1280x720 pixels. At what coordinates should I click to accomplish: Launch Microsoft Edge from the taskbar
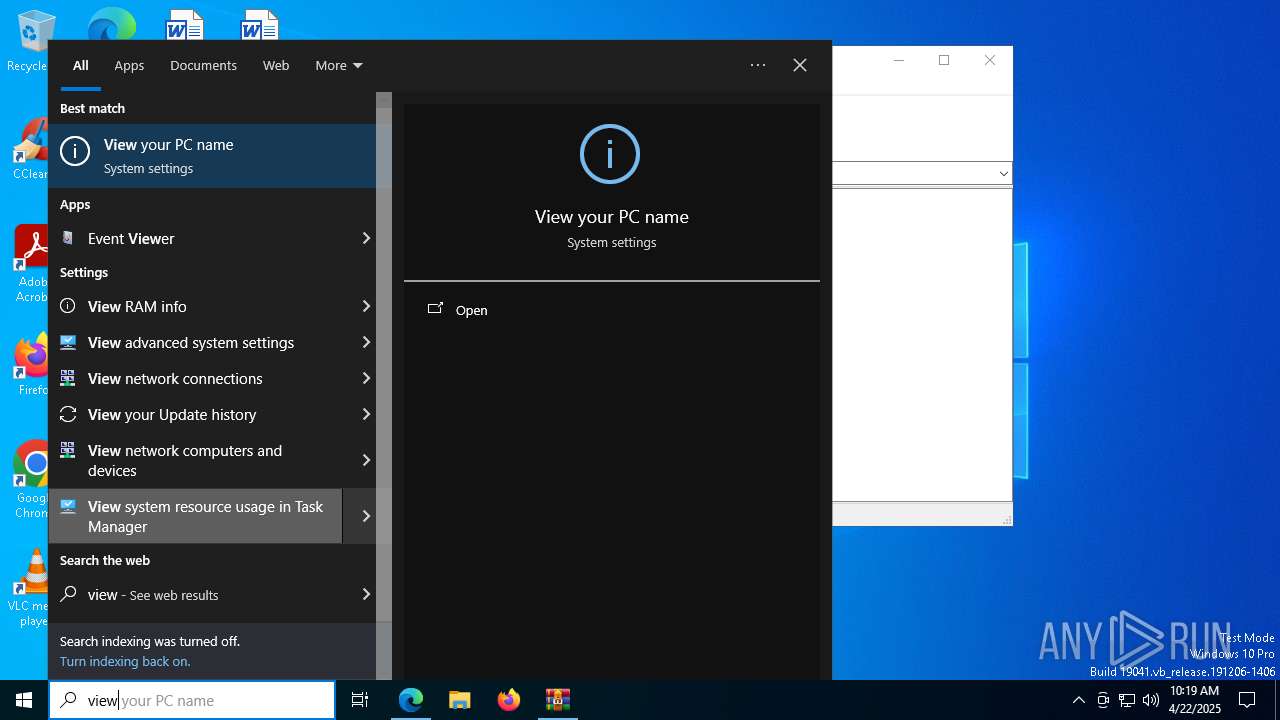(411, 700)
